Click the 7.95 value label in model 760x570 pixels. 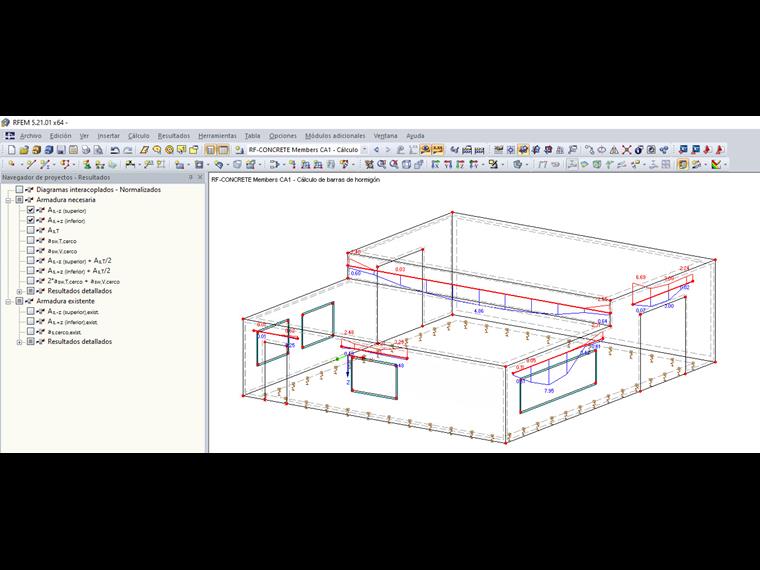coord(549,391)
